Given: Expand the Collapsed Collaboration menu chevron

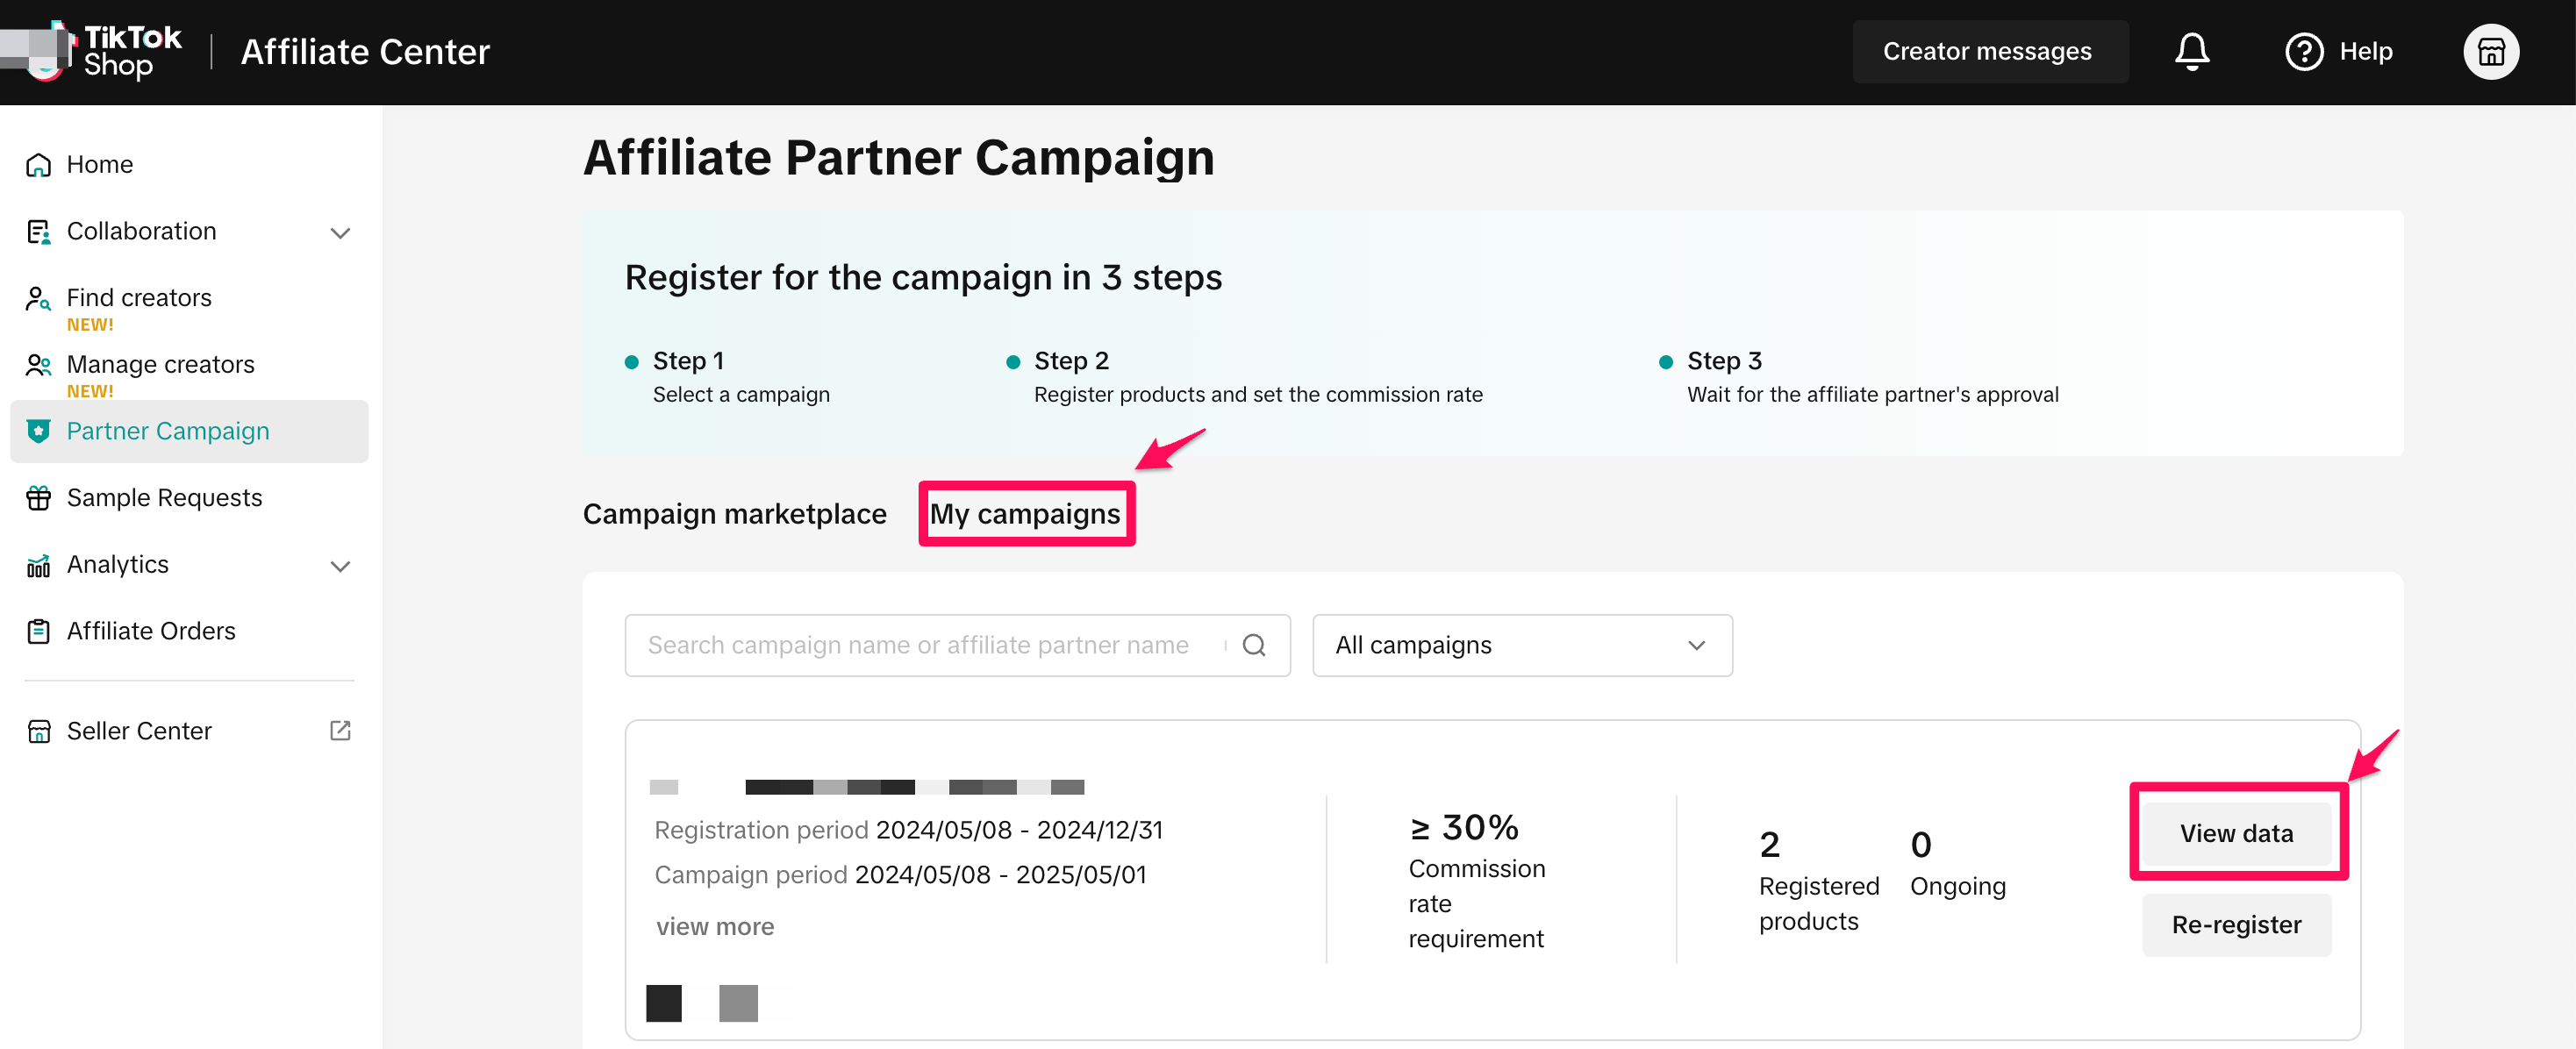Looking at the screenshot, I should pyautogui.click(x=340, y=232).
